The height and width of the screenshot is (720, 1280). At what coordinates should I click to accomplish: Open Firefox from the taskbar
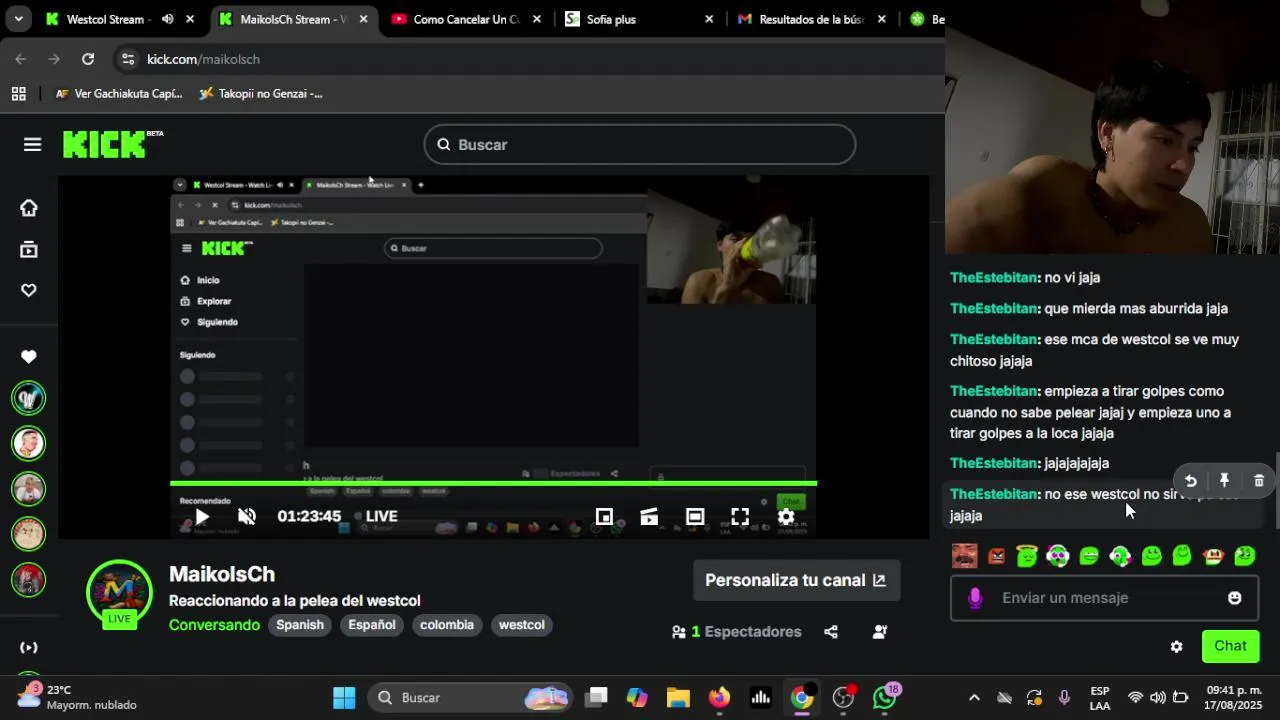click(x=720, y=697)
